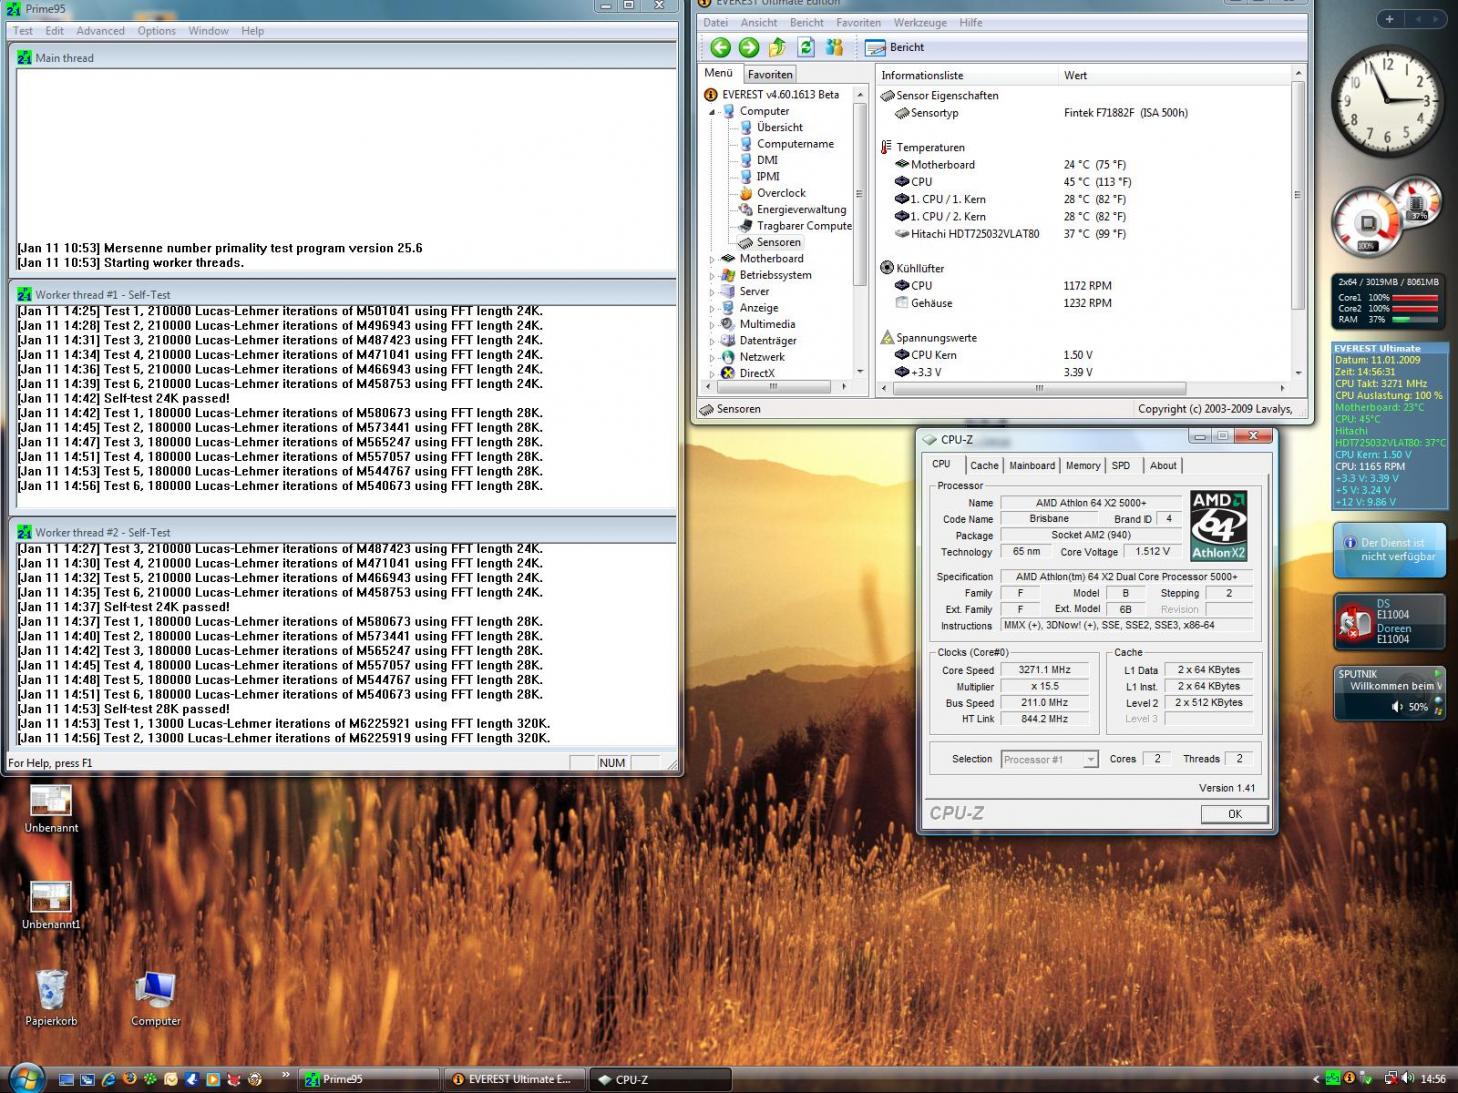This screenshot has height=1093, width=1458.
Task: Switch to EVEREST Ultimate taskbar button
Action: point(515,1079)
